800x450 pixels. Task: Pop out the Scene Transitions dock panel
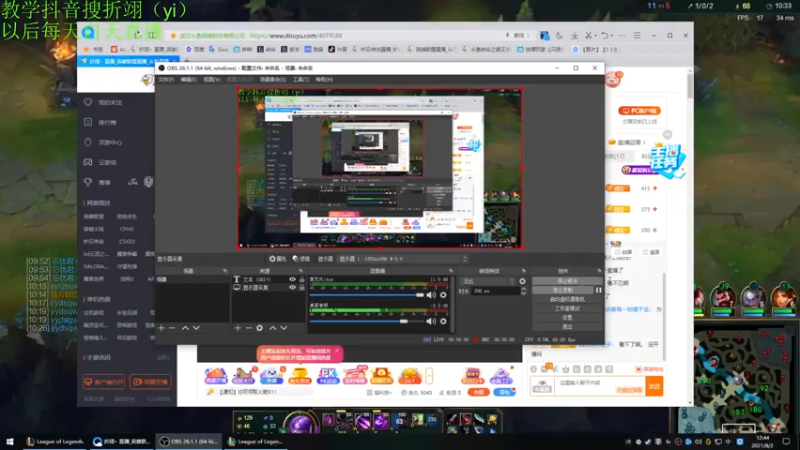coord(523,271)
